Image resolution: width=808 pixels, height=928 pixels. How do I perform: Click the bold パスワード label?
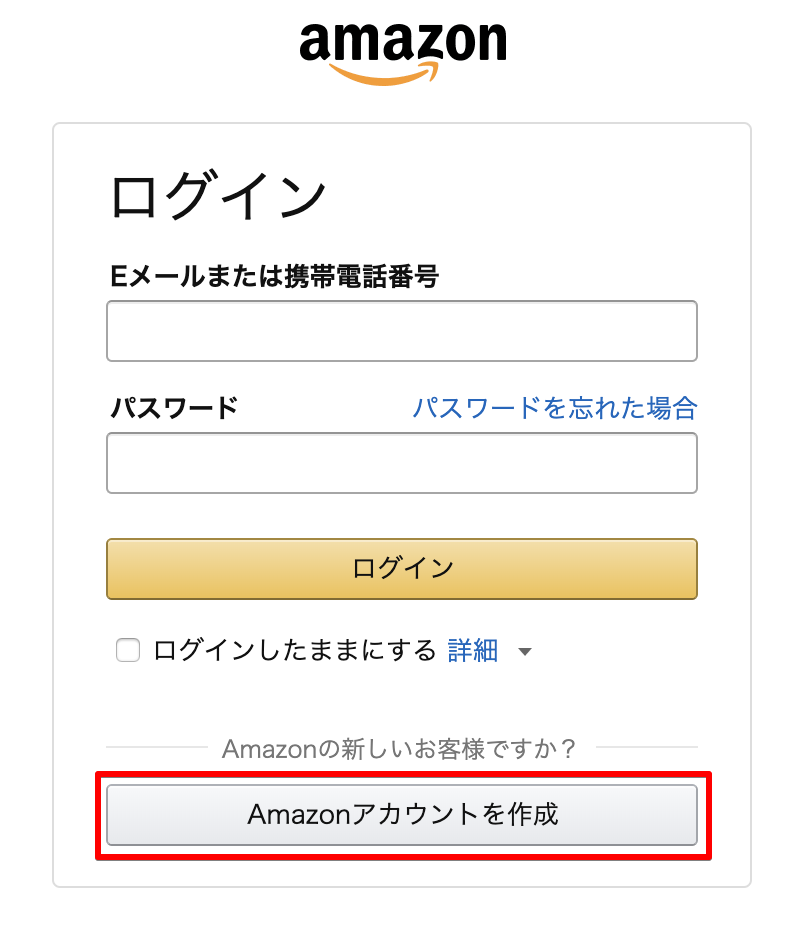click(x=174, y=408)
